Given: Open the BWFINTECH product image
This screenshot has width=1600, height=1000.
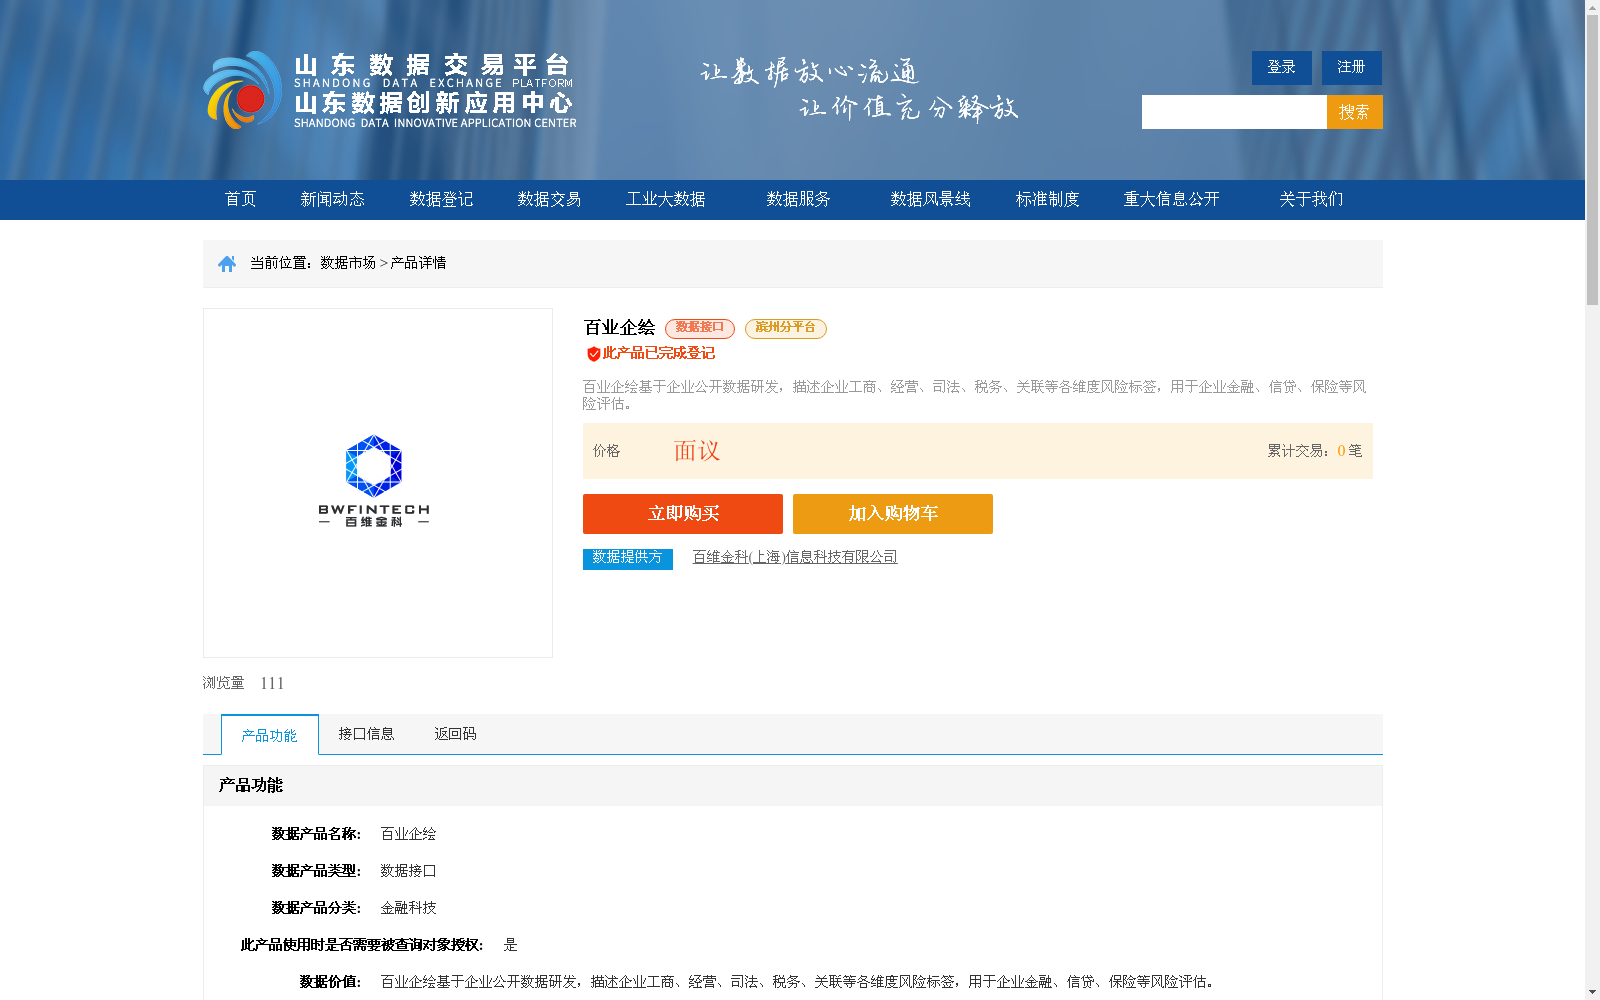Looking at the screenshot, I should click(x=378, y=483).
